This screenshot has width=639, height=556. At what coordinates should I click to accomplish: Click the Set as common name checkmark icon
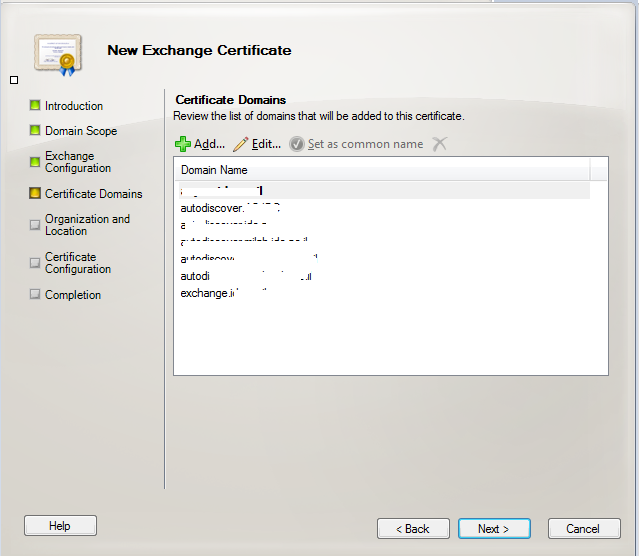coord(297,144)
